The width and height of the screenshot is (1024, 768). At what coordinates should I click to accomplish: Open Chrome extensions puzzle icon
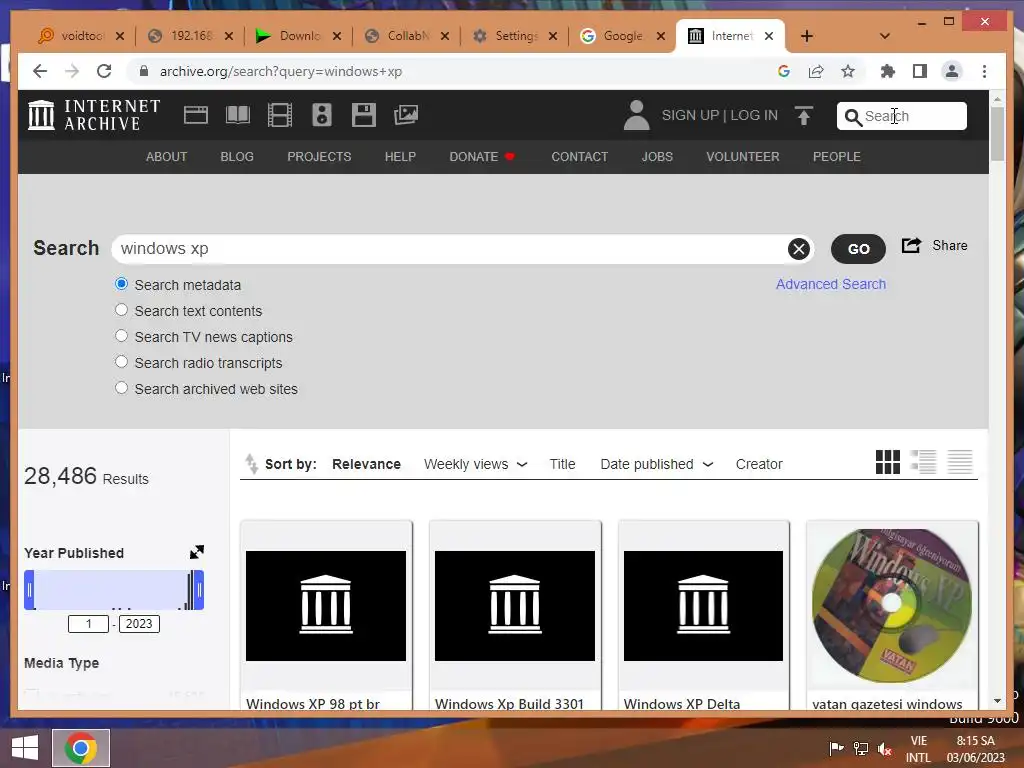[888, 71]
